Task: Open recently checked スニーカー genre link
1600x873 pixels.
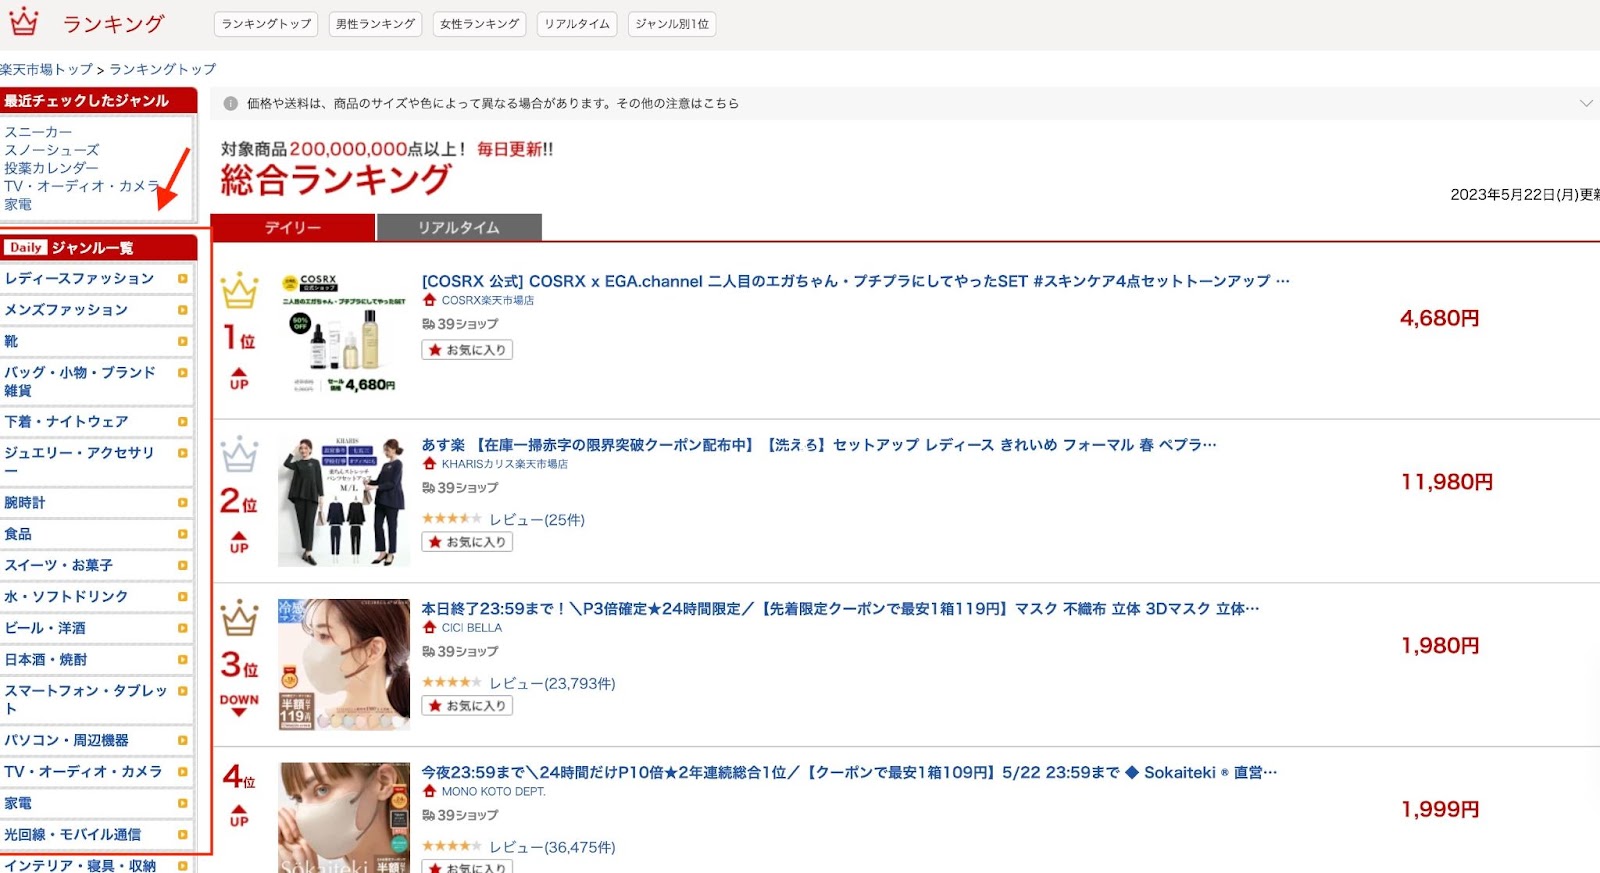Action: [x=38, y=132]
